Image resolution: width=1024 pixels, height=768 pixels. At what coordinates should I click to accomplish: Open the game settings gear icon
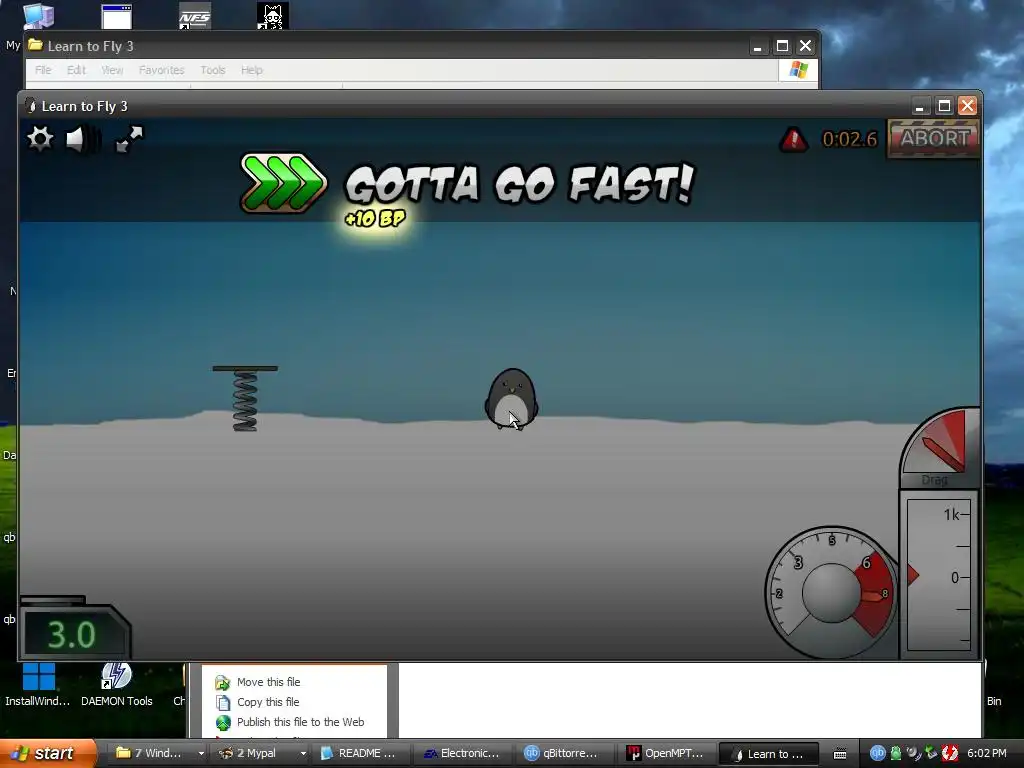click(x=40, y=138)
